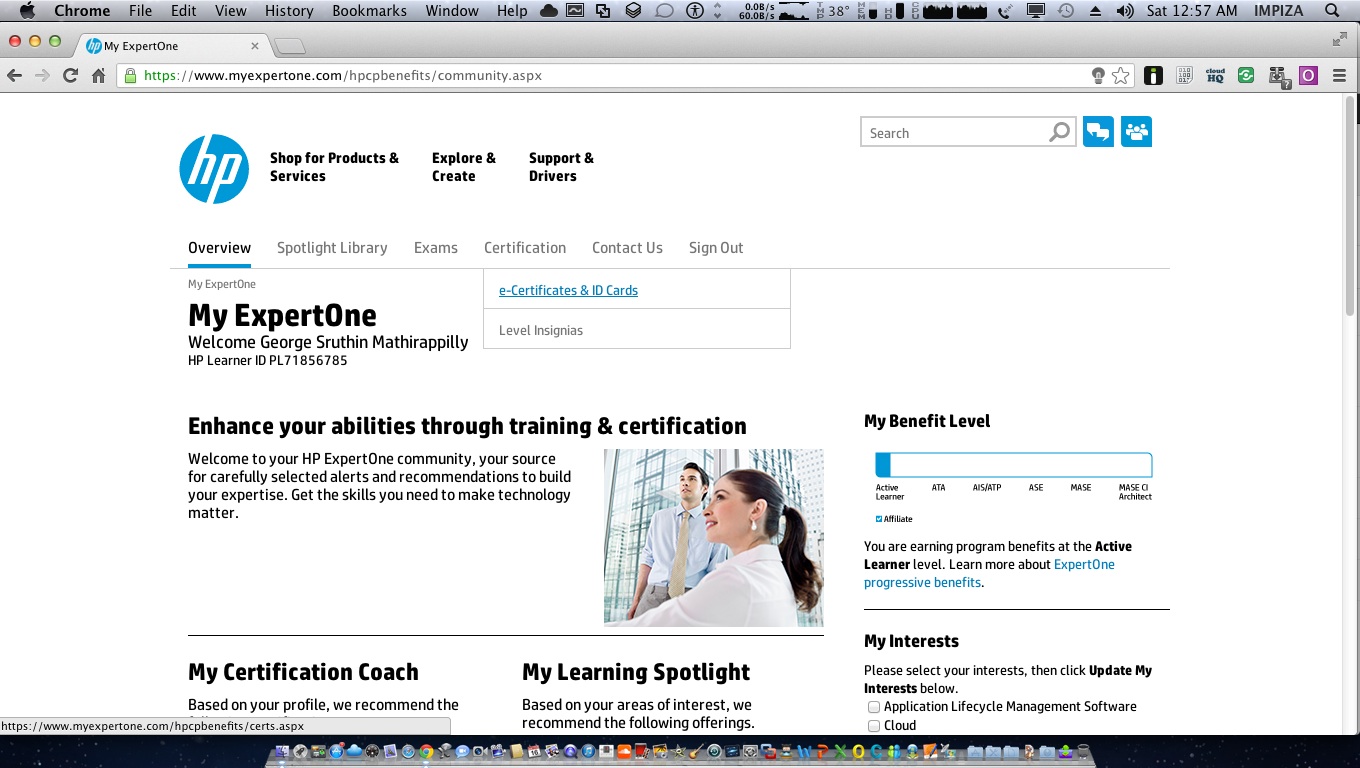Click the 'MASE CI Architect' level label

tap(1135, 492)
